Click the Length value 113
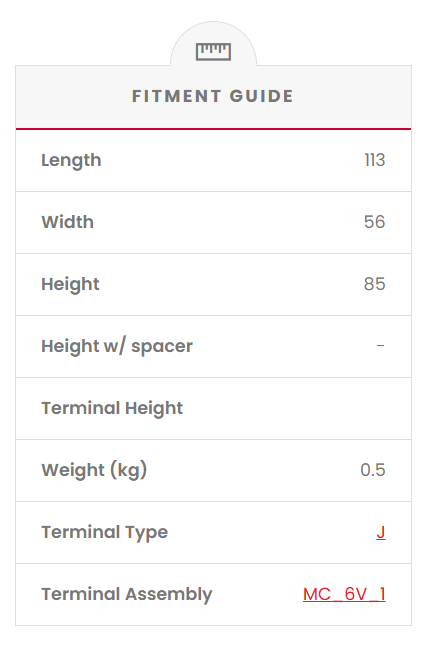 point(375,160)
